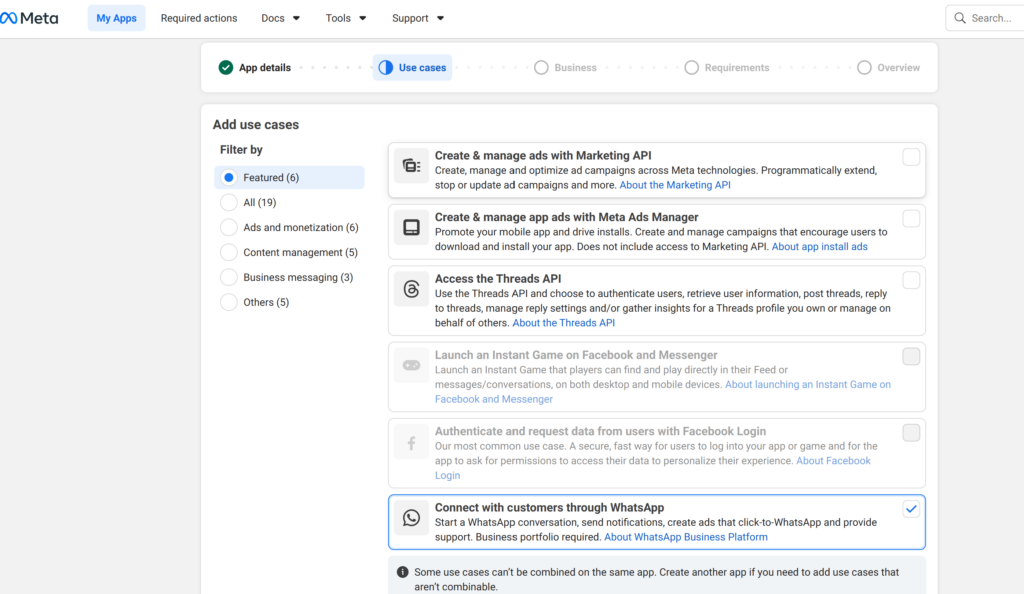Click the Meta logo
The image size is (1024, 594).
click(x=29, y=18)
